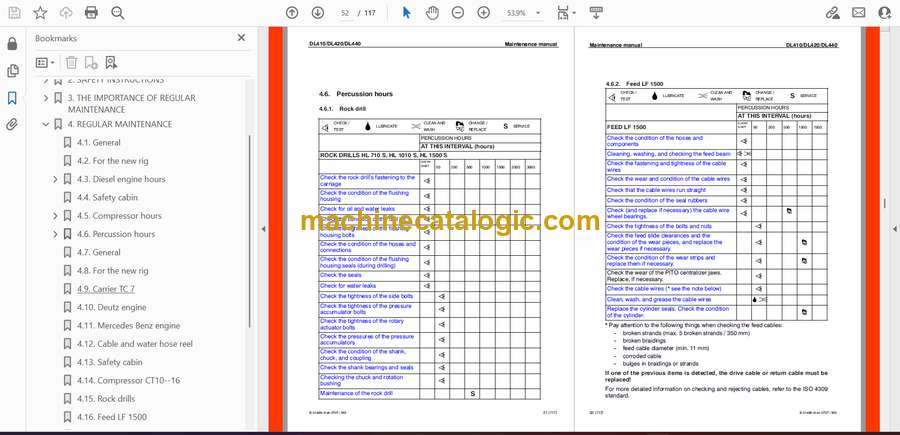Upload file to cloud icon

click(66, 13)
